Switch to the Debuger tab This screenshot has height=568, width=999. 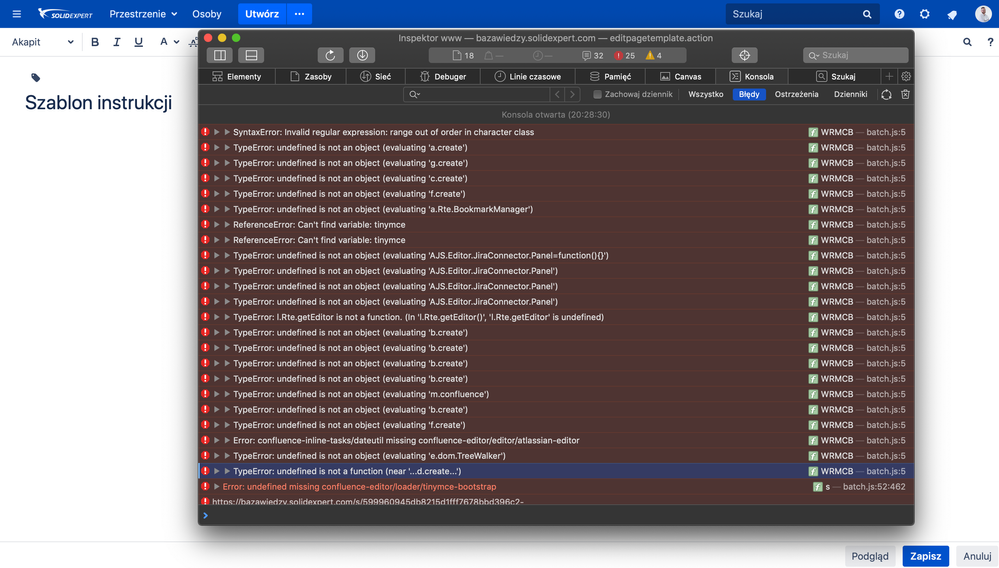coord(443,76)
